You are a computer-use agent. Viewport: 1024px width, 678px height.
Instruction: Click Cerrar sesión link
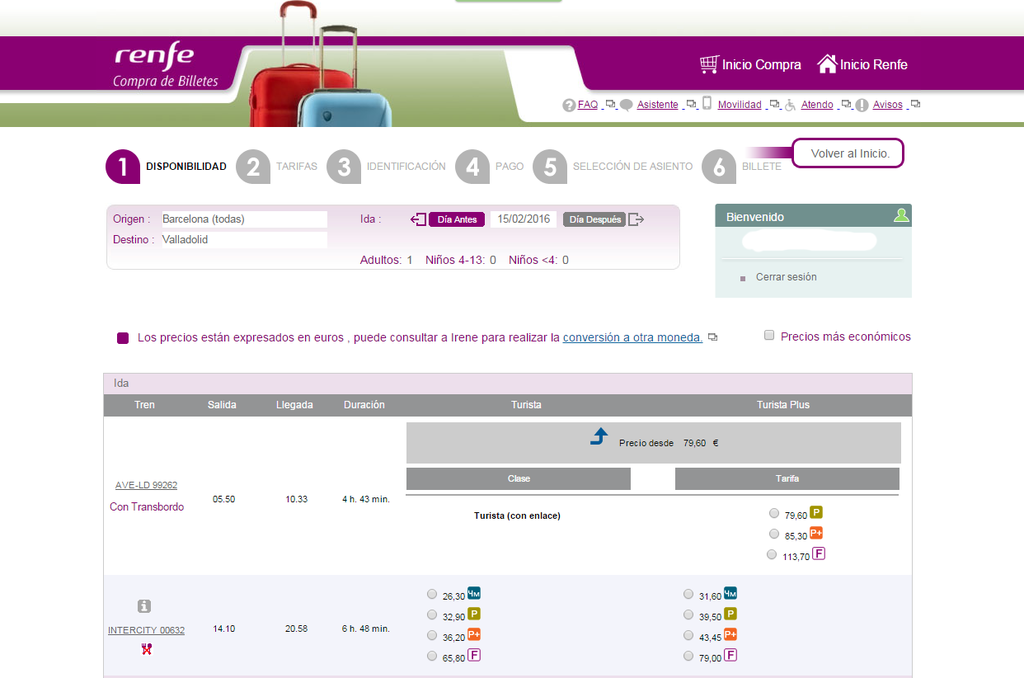point(786,277)
